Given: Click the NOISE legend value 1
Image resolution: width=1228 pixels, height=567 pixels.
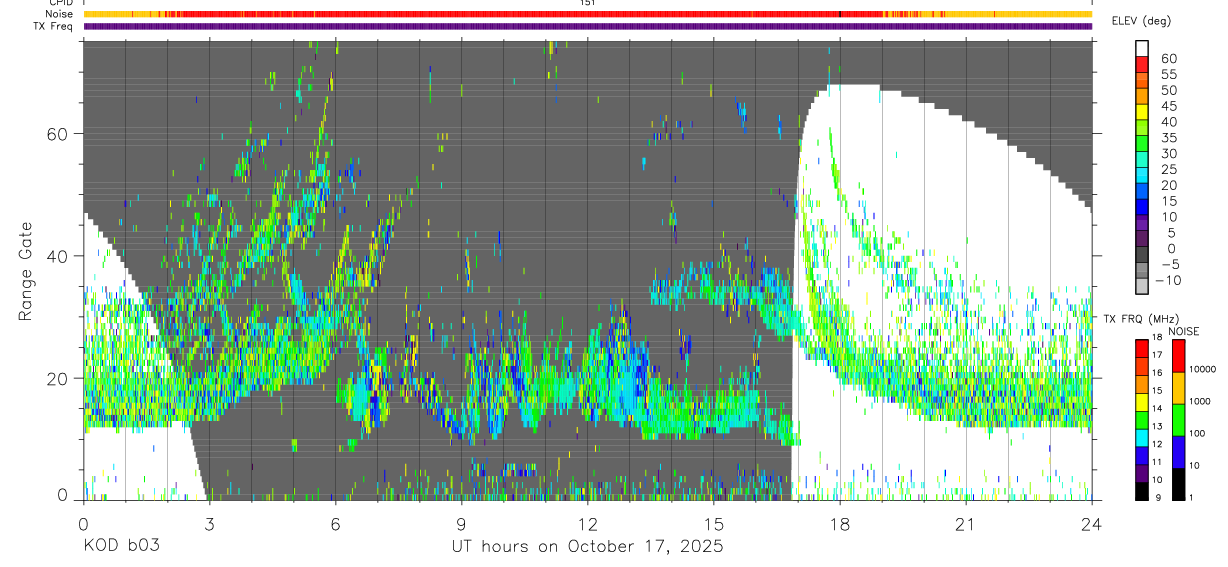Looking at the screenshot, I should click(x=1193, y=497).
